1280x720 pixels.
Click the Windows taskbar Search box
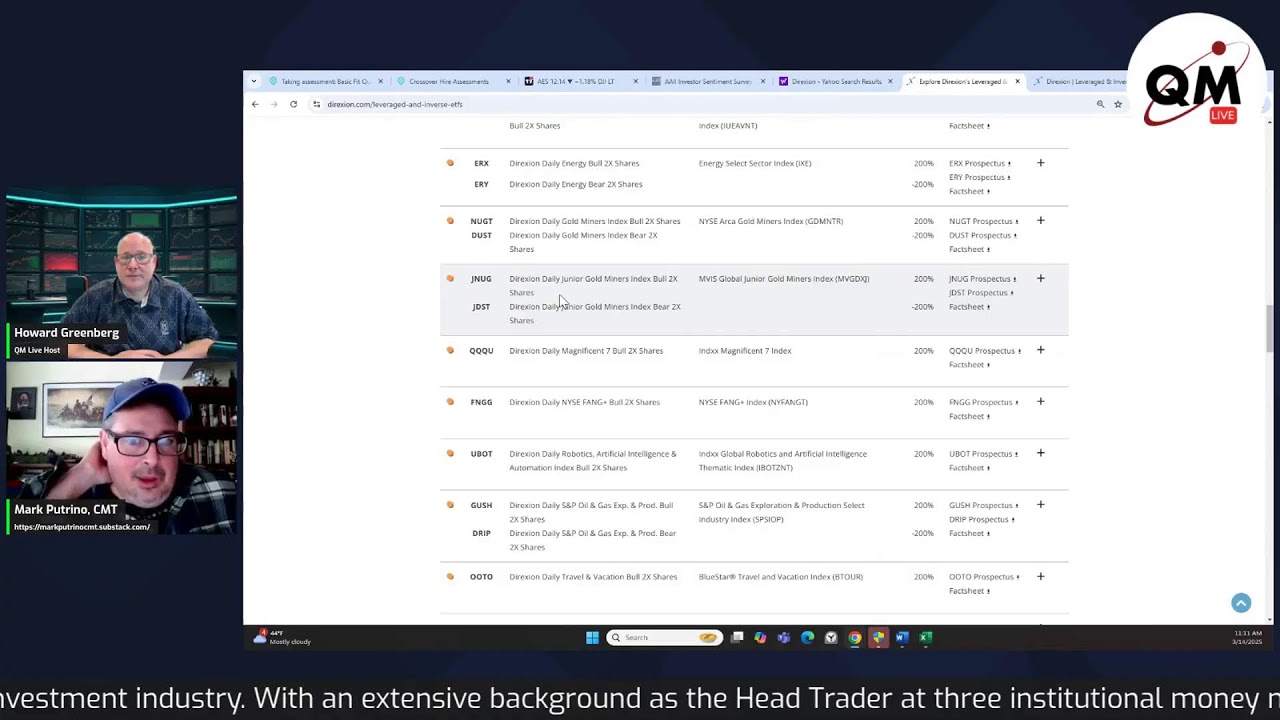point(664,637)
